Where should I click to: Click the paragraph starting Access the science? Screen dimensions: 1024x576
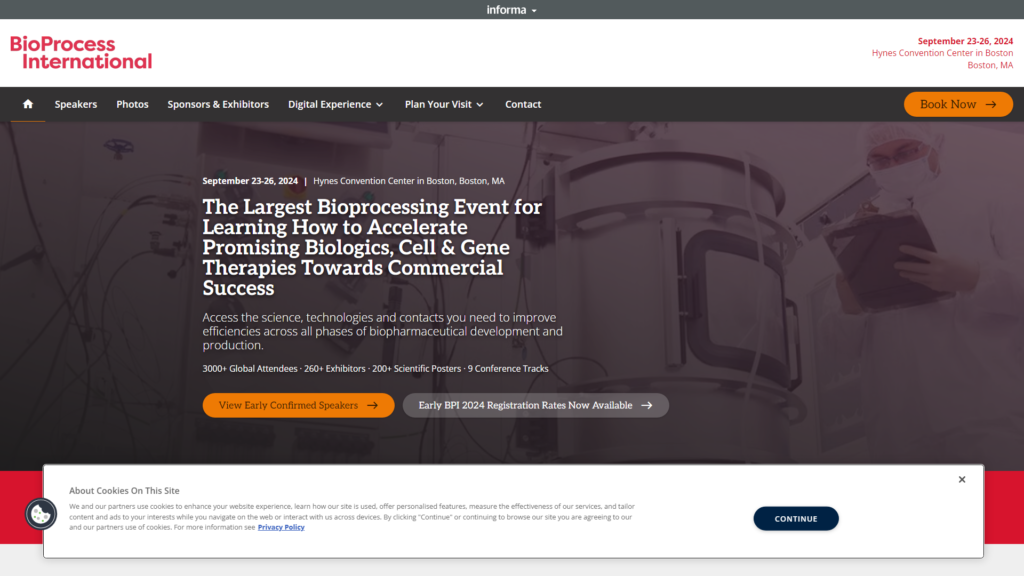pos(383,331)
